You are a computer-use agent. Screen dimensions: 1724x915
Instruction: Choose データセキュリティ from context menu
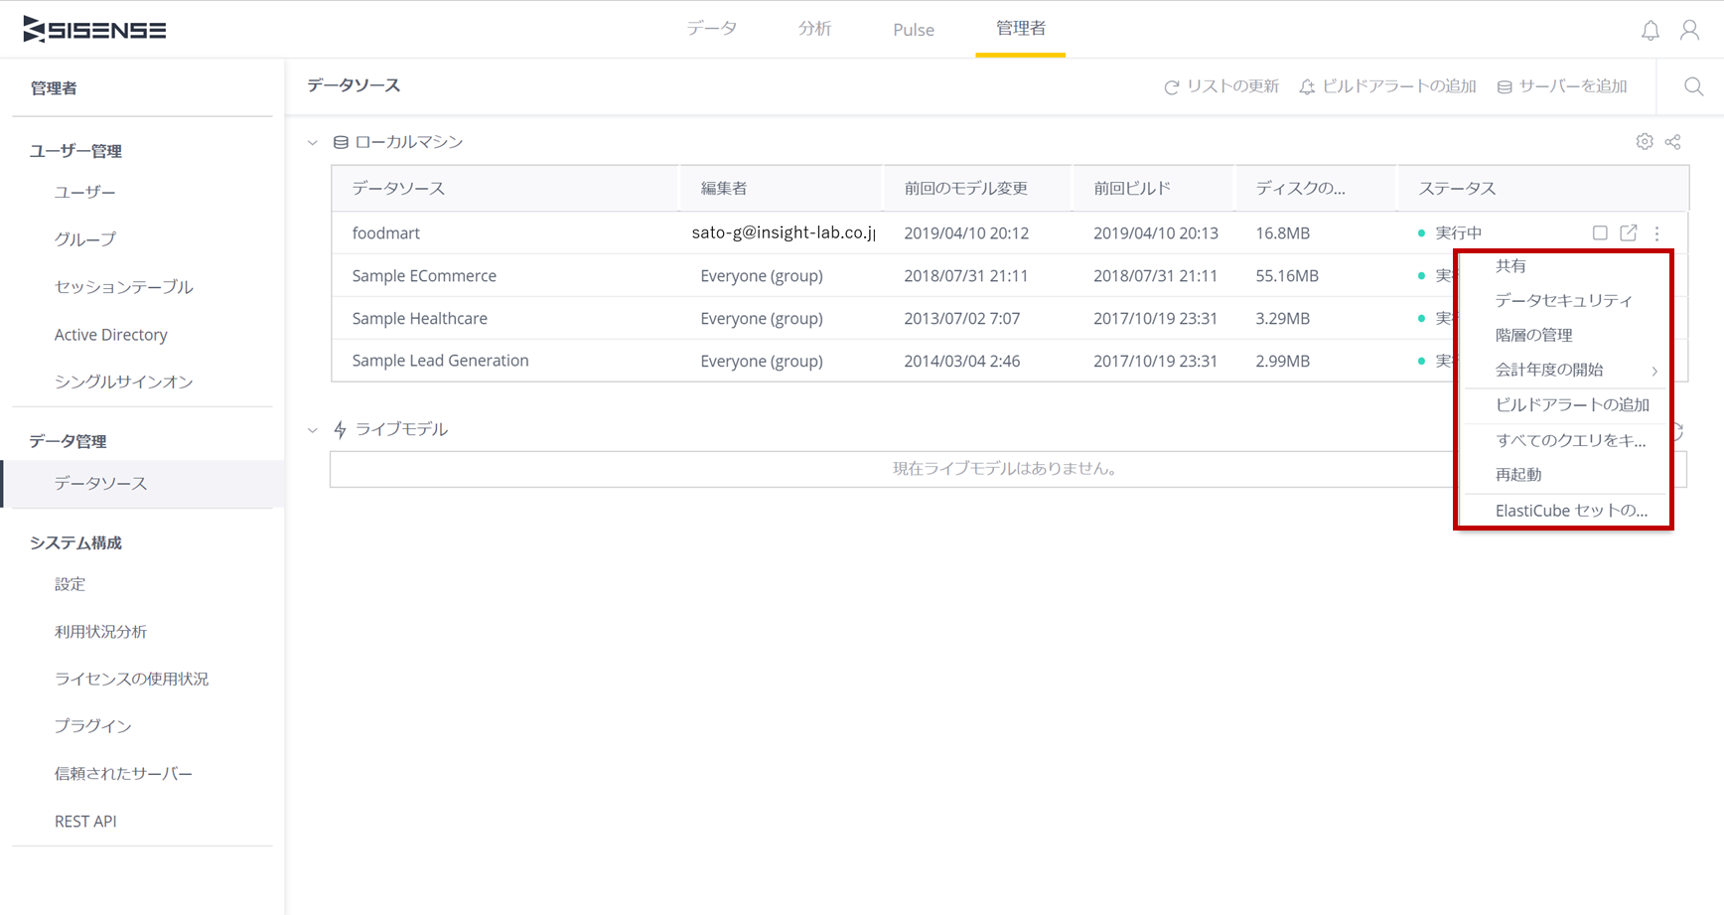pos(1564,300)
